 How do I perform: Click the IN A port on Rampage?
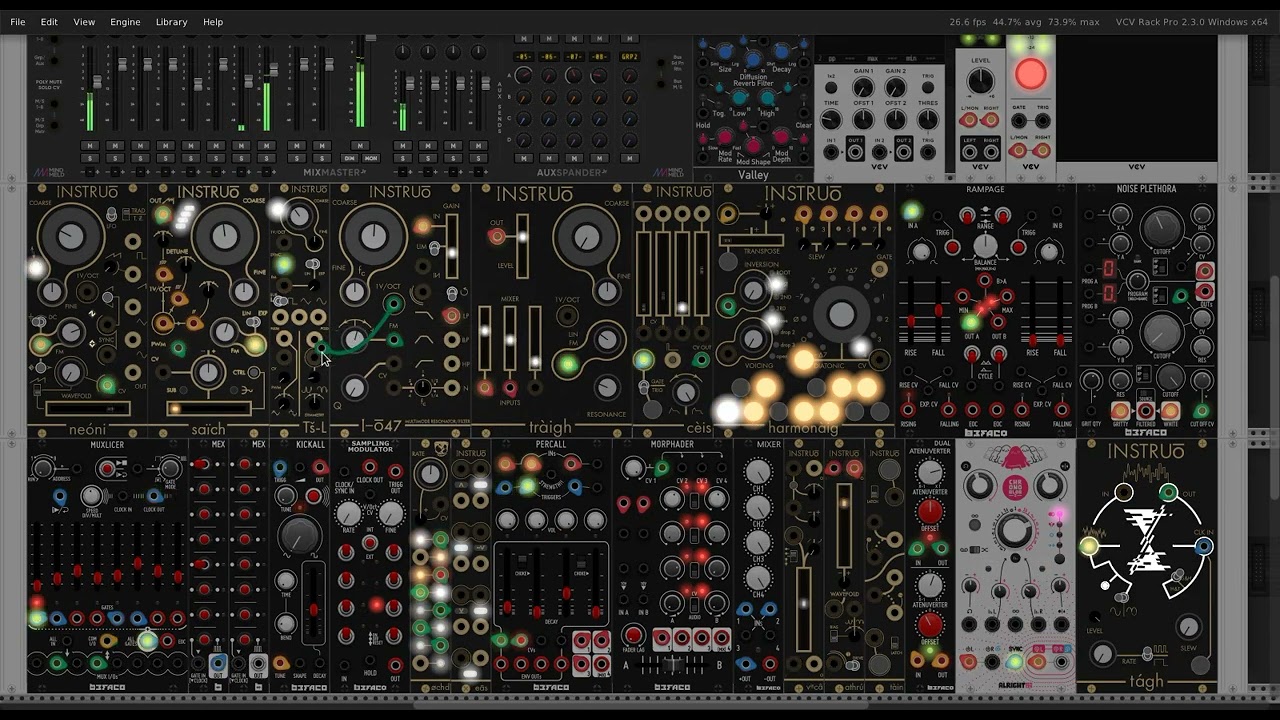click(911, 211)
